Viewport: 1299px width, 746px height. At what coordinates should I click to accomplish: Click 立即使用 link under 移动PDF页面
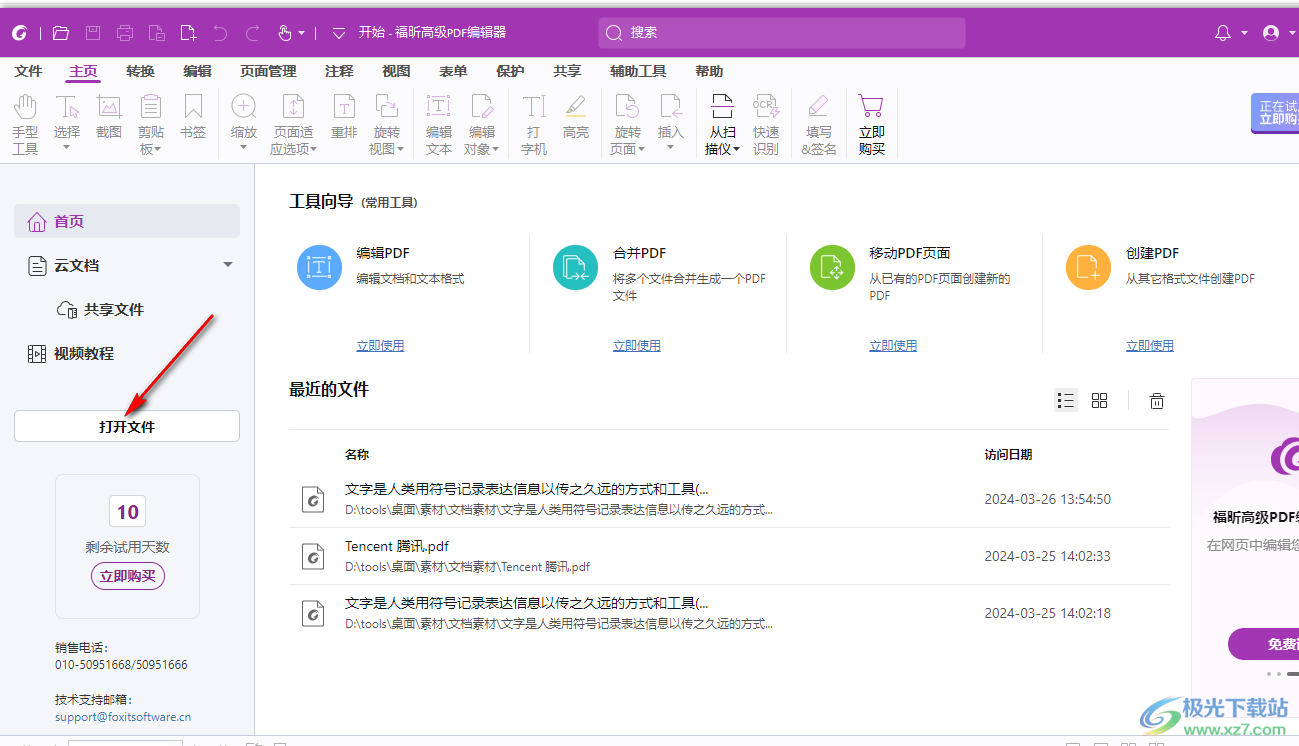click(893, 346)
